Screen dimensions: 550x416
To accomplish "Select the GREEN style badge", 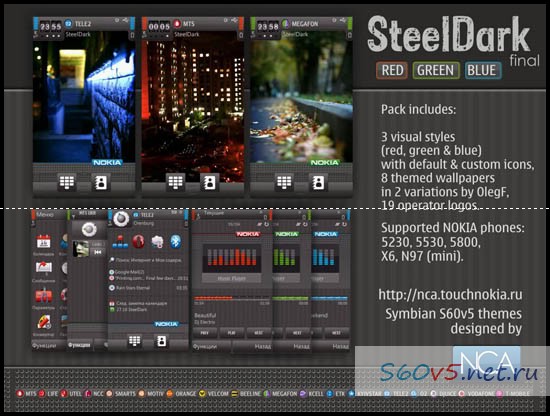I will click(436, 70).
